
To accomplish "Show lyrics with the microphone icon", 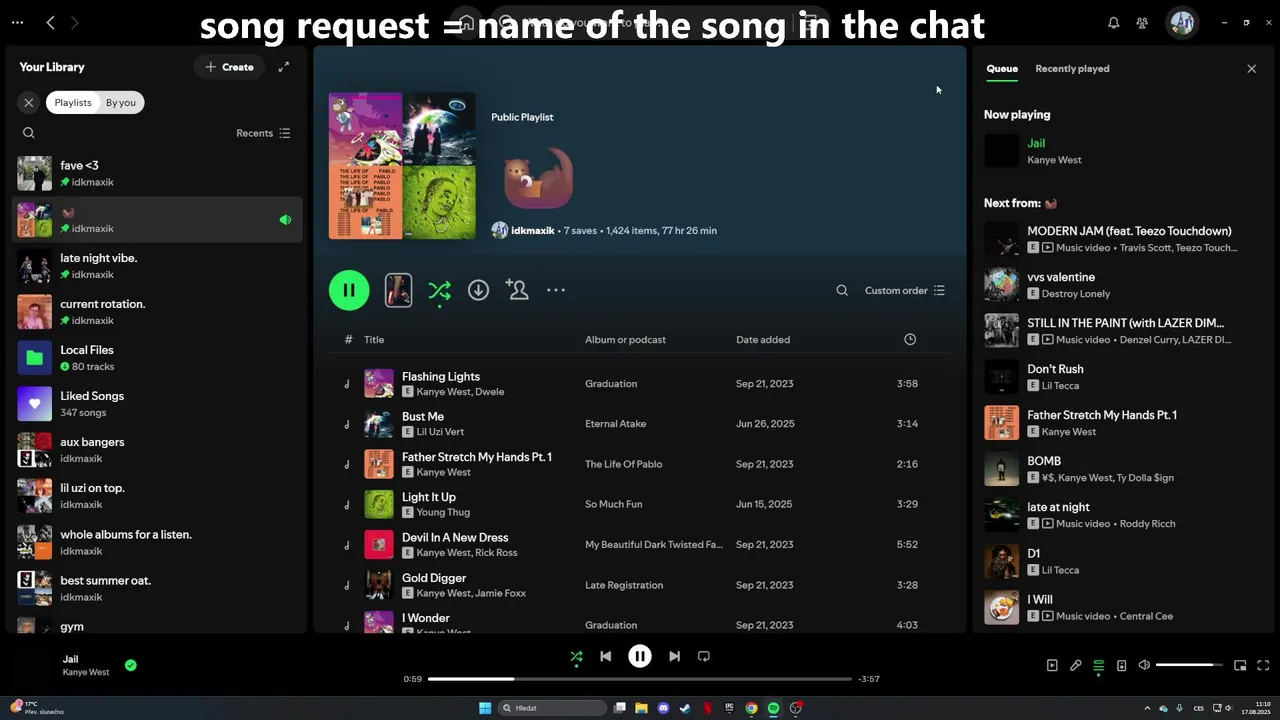I will (x=1075, y=665).
